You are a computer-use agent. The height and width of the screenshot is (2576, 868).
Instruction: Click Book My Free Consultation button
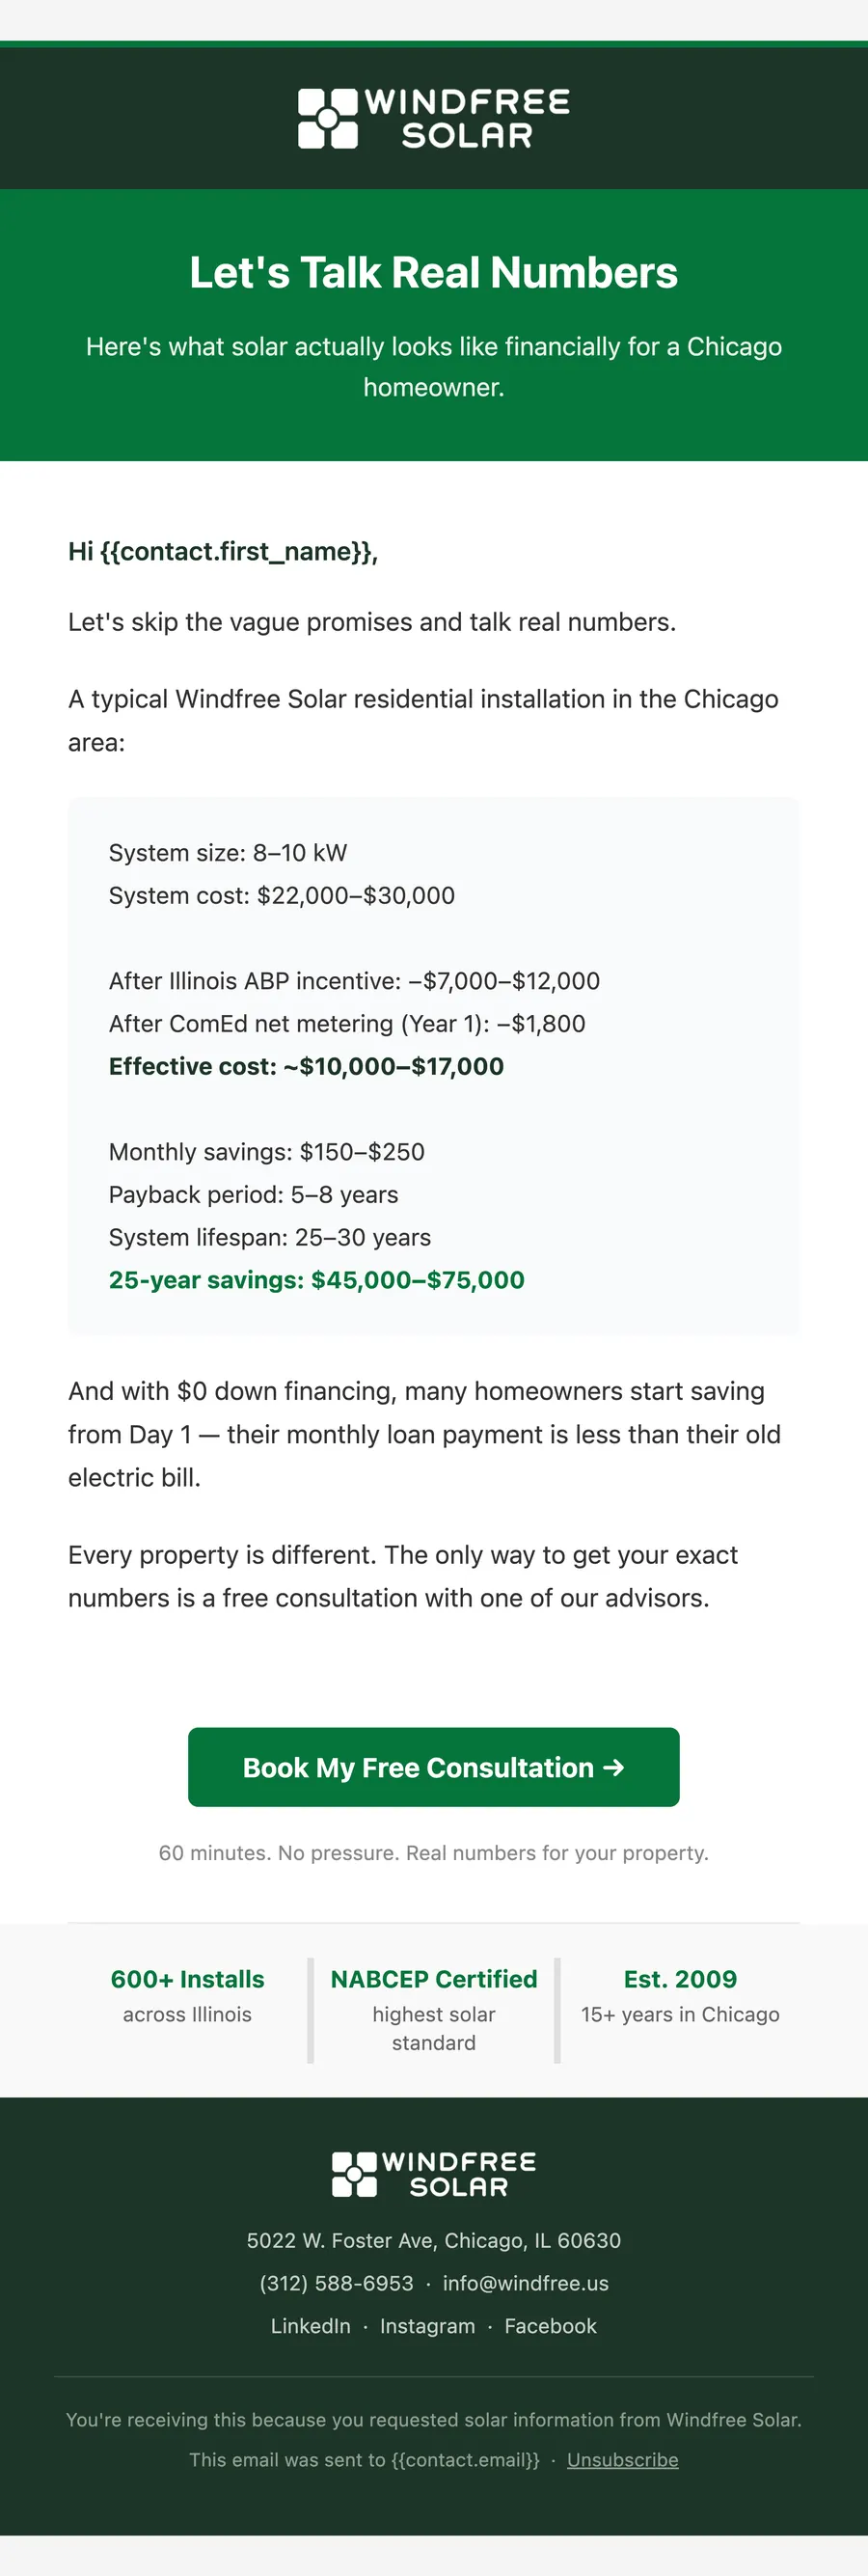coord(434,1767)
